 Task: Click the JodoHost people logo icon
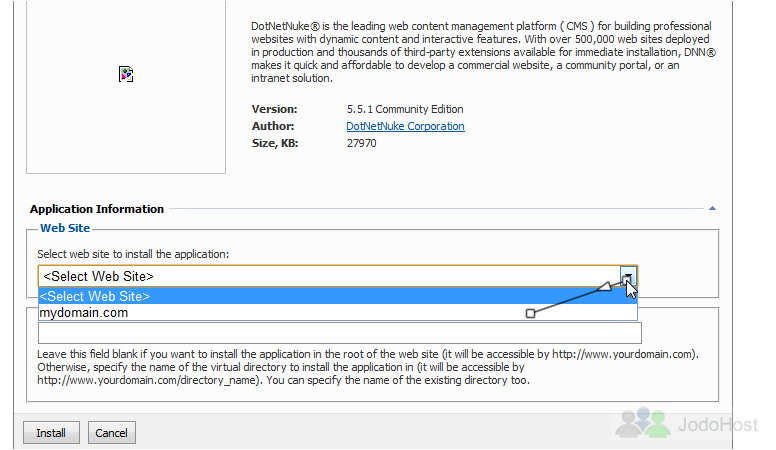pos(643,423)
